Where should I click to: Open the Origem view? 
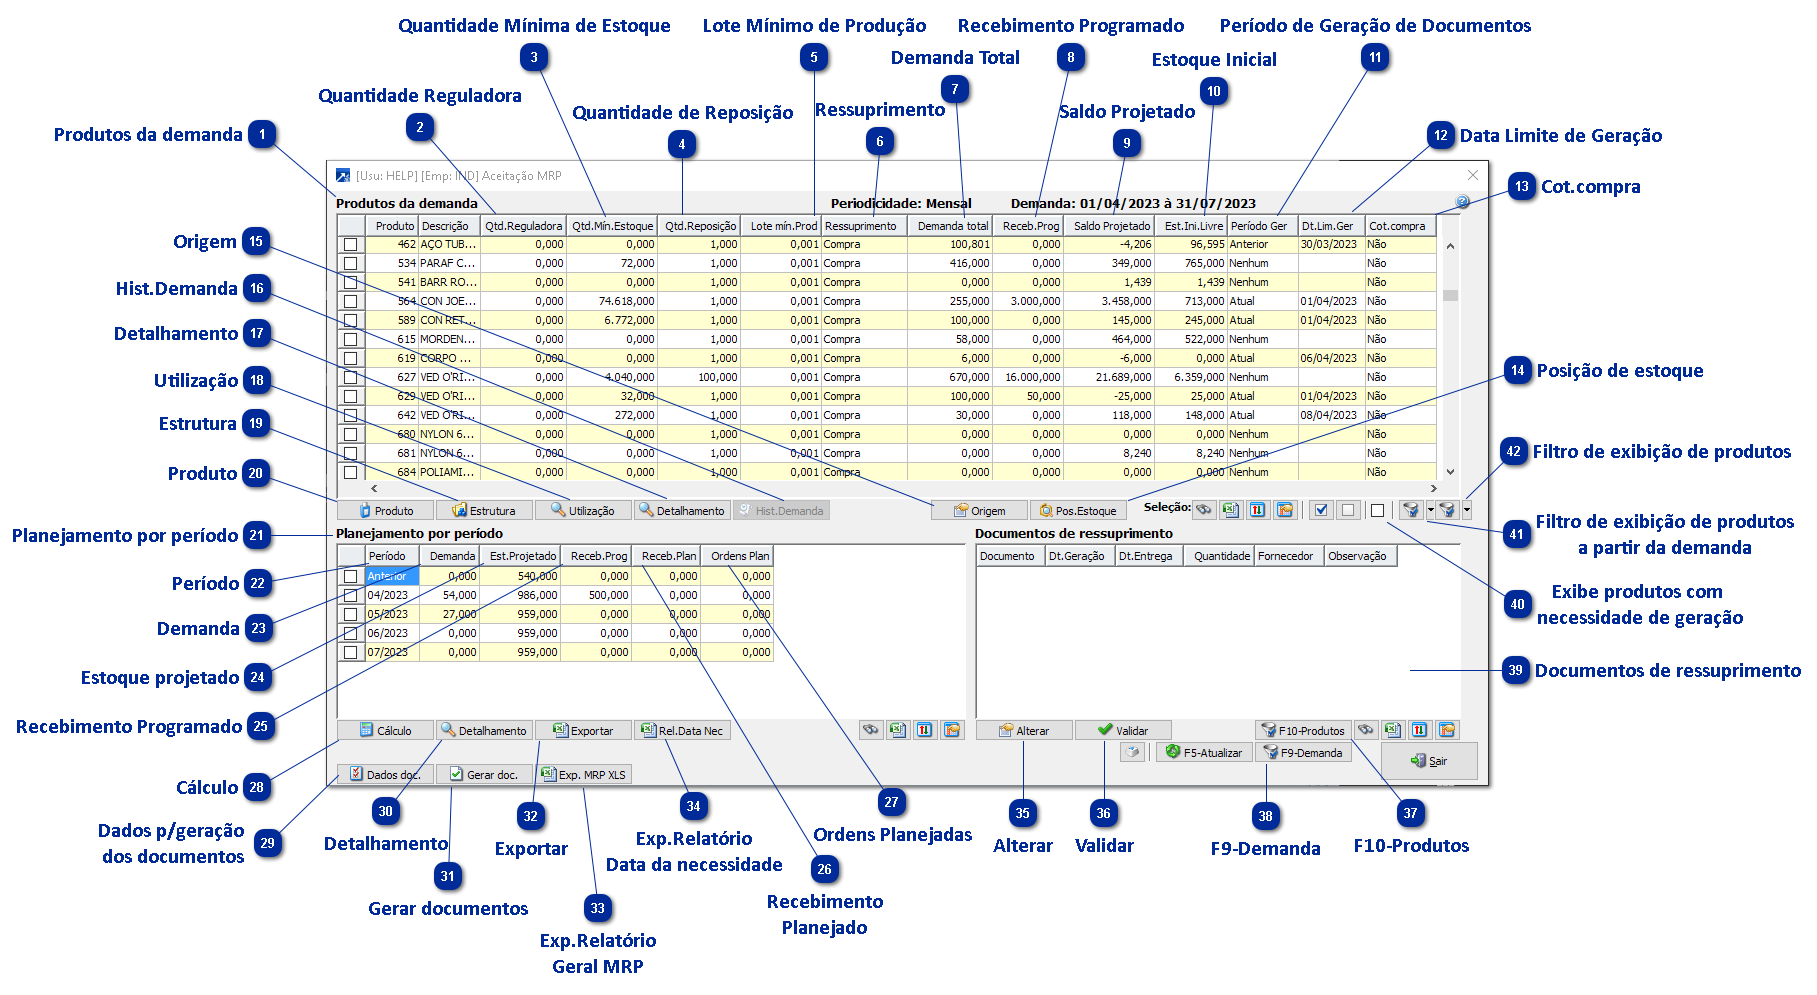[979, 510]
